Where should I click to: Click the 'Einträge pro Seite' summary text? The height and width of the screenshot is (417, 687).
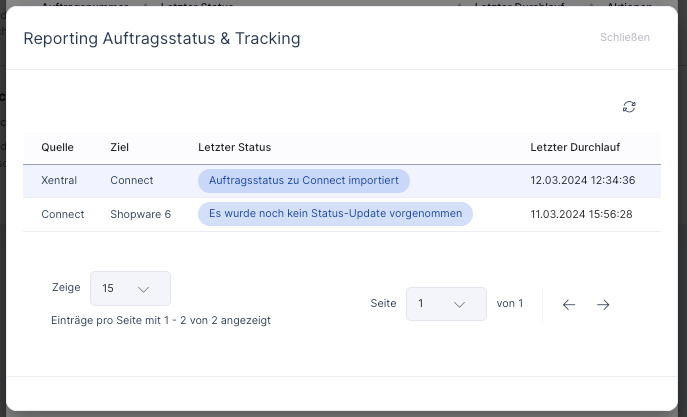[161, 321]
